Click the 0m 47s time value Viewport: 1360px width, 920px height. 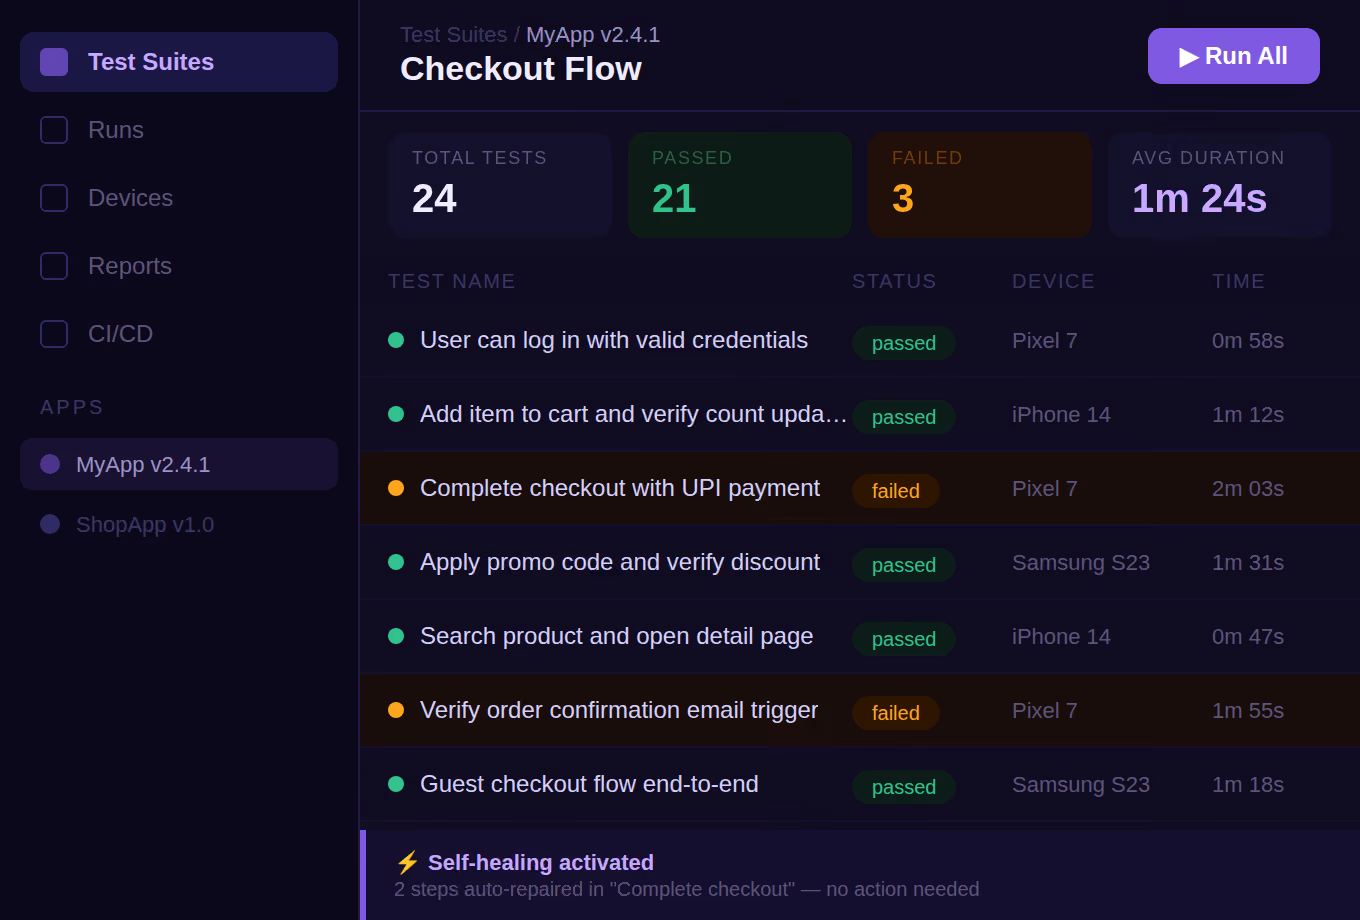click(1248, 637)
